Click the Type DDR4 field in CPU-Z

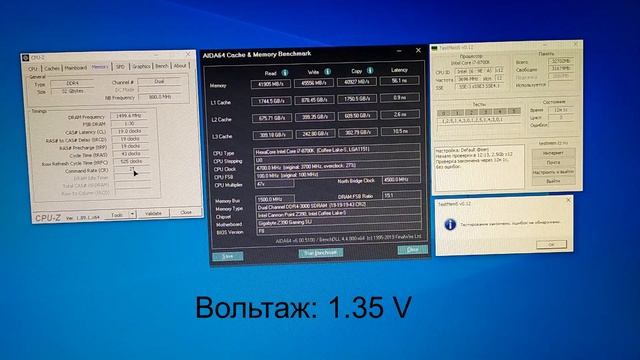(72, 83)
